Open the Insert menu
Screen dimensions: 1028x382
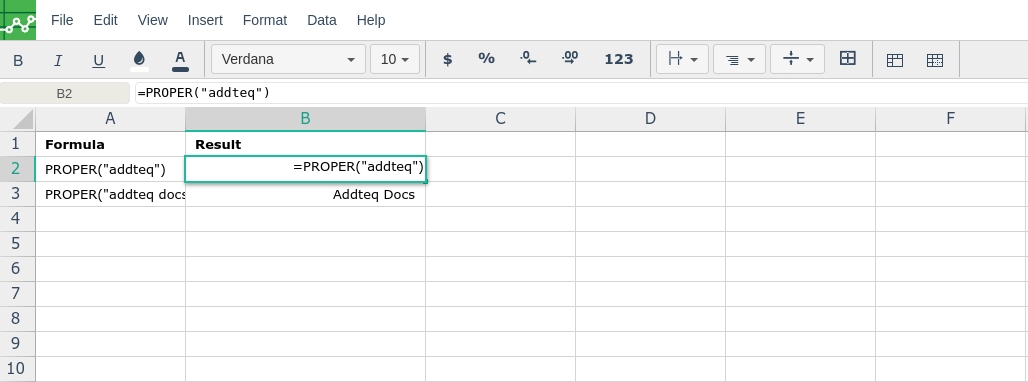(x=205, y=20)
